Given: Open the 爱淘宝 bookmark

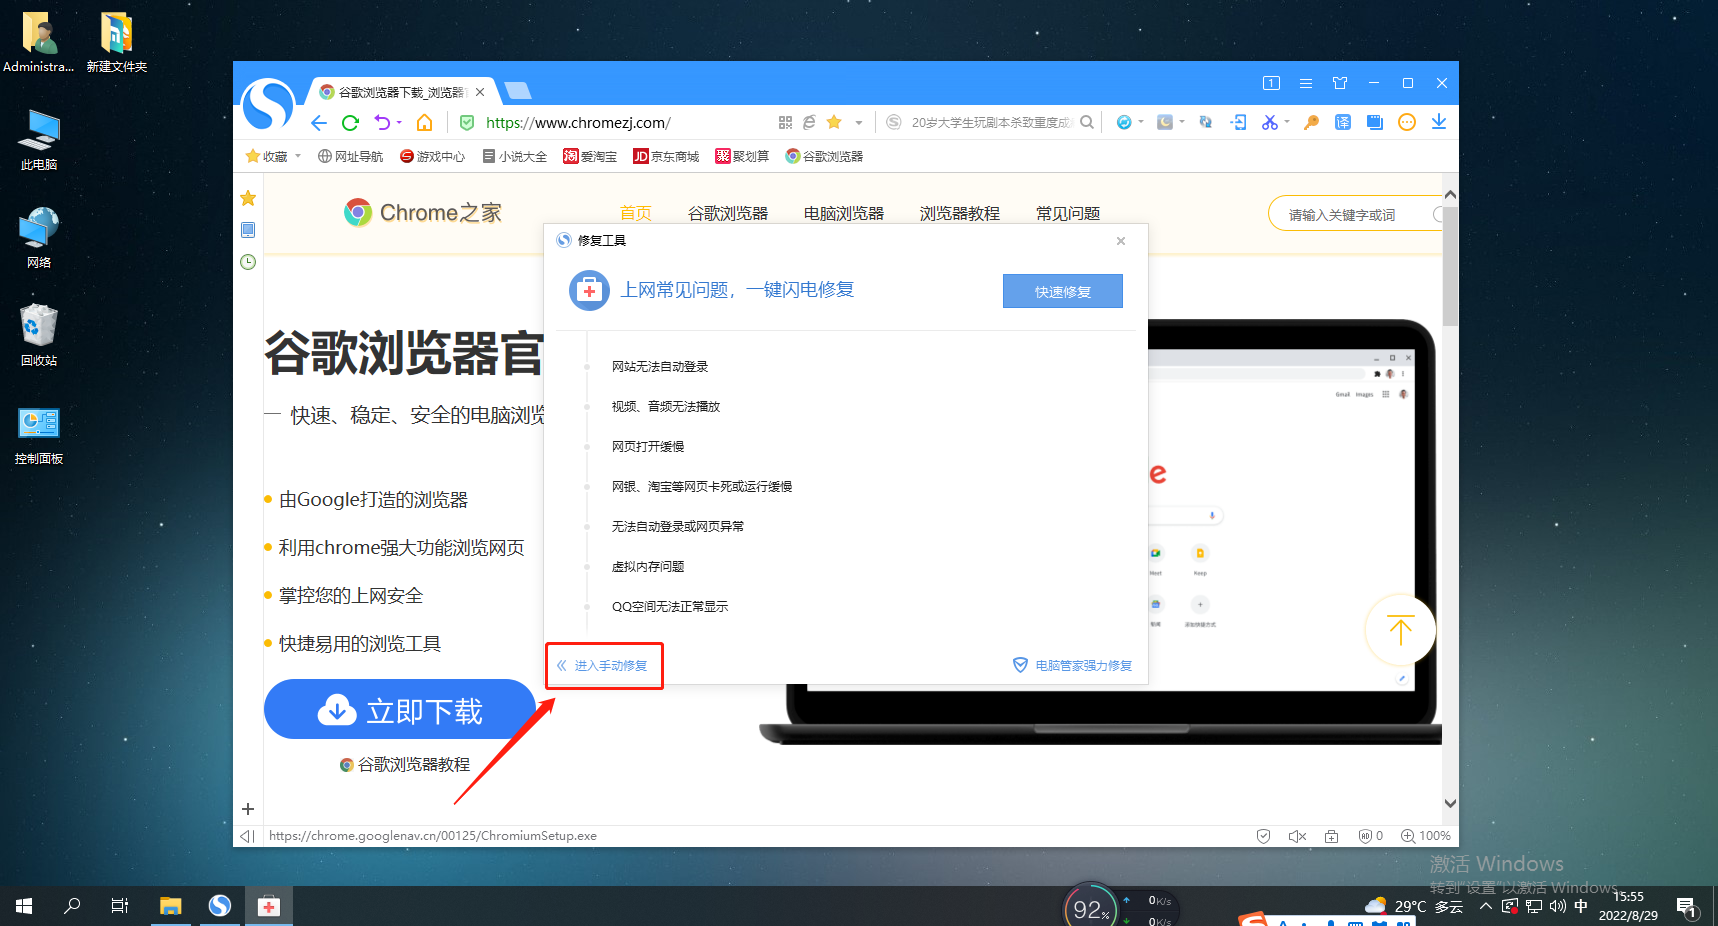Looking at the screenshot, I should tap(590, 156).
